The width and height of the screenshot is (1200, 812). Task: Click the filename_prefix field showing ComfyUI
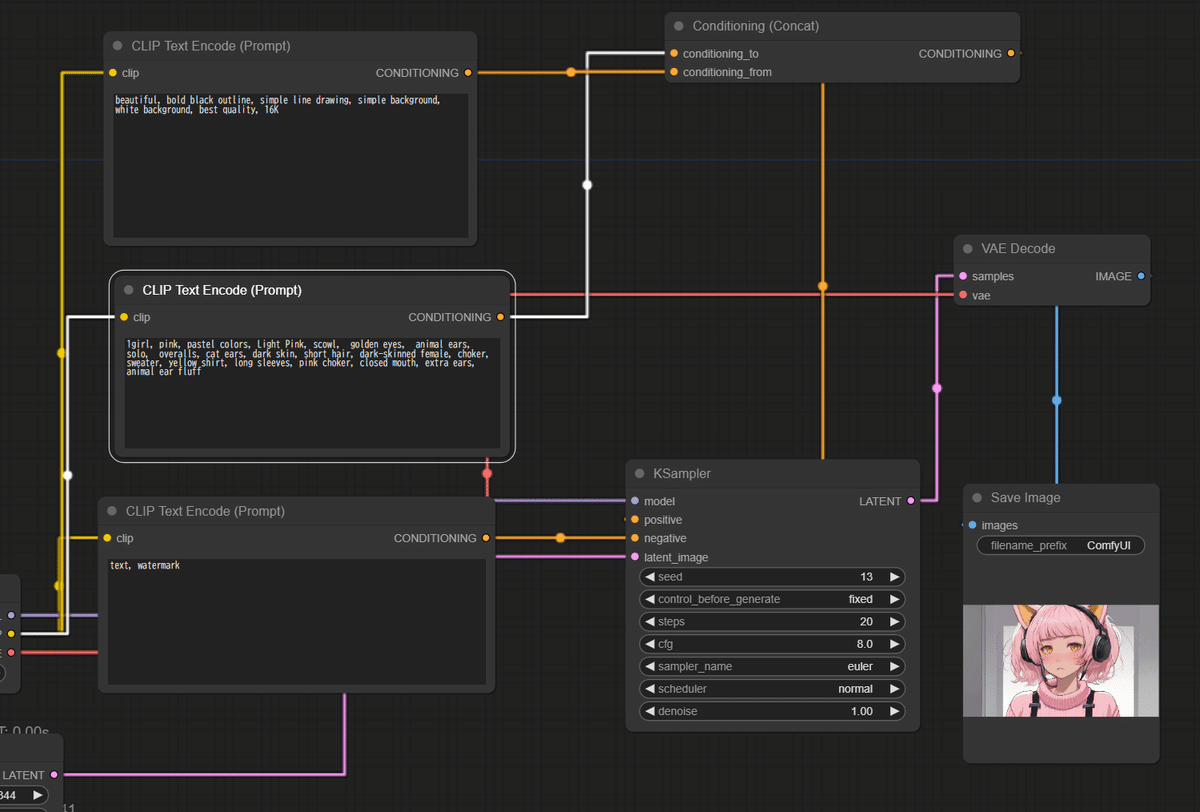pyautogui.click(x=1061, y=546)
